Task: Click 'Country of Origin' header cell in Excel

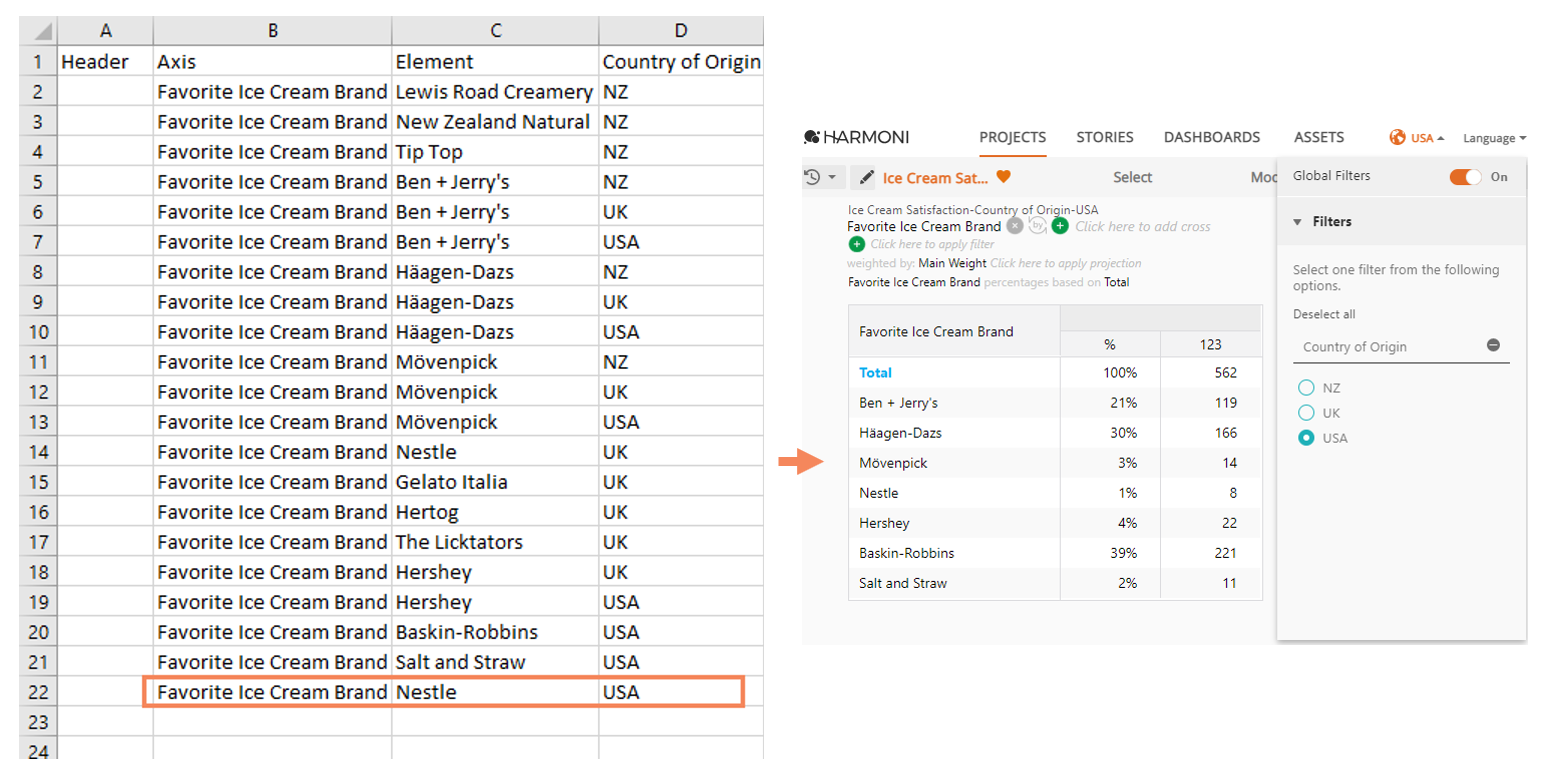Action: coord(681,62)
